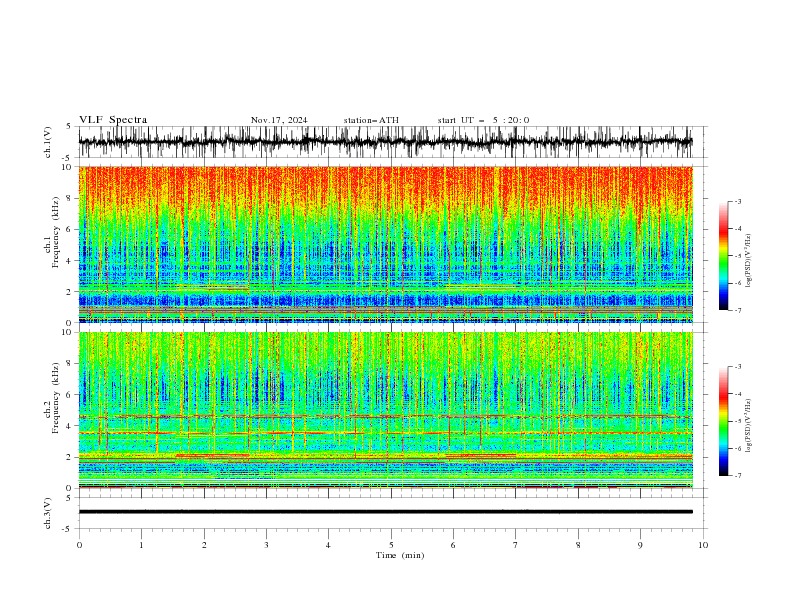The image size is (792, 612).
Task: Click the lower log(PSD)(V²/Hz) colorbar label
Action: [748, 426]
